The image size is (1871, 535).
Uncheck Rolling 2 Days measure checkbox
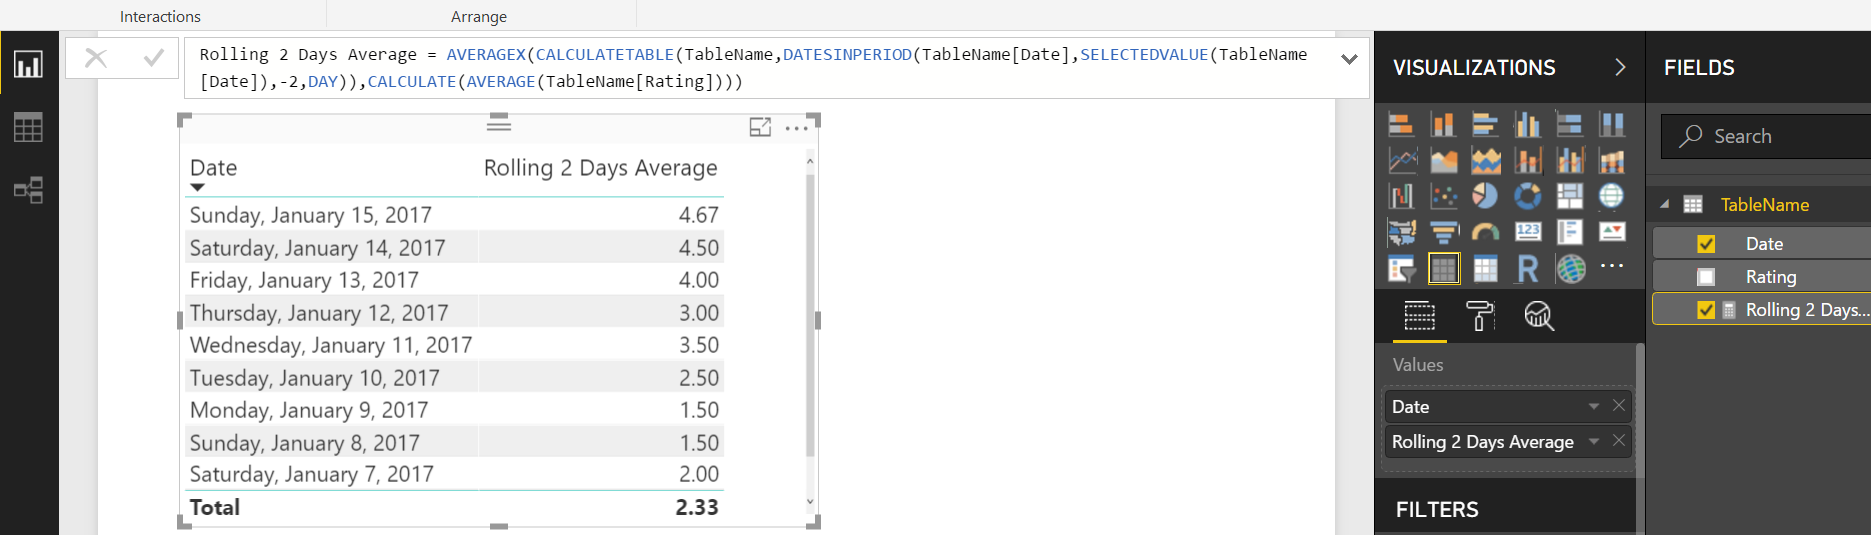[x=1706, y=310]
